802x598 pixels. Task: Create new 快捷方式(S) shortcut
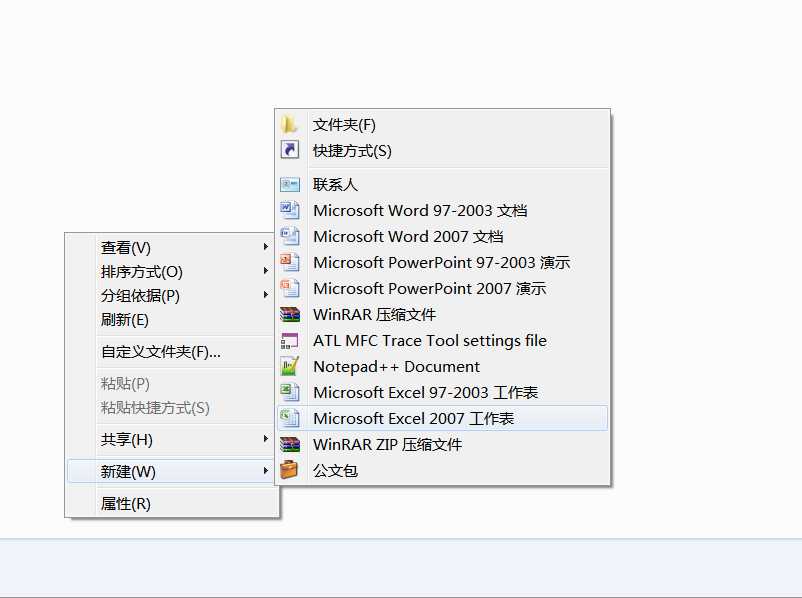pyautogui.click(x=442, y=150)
